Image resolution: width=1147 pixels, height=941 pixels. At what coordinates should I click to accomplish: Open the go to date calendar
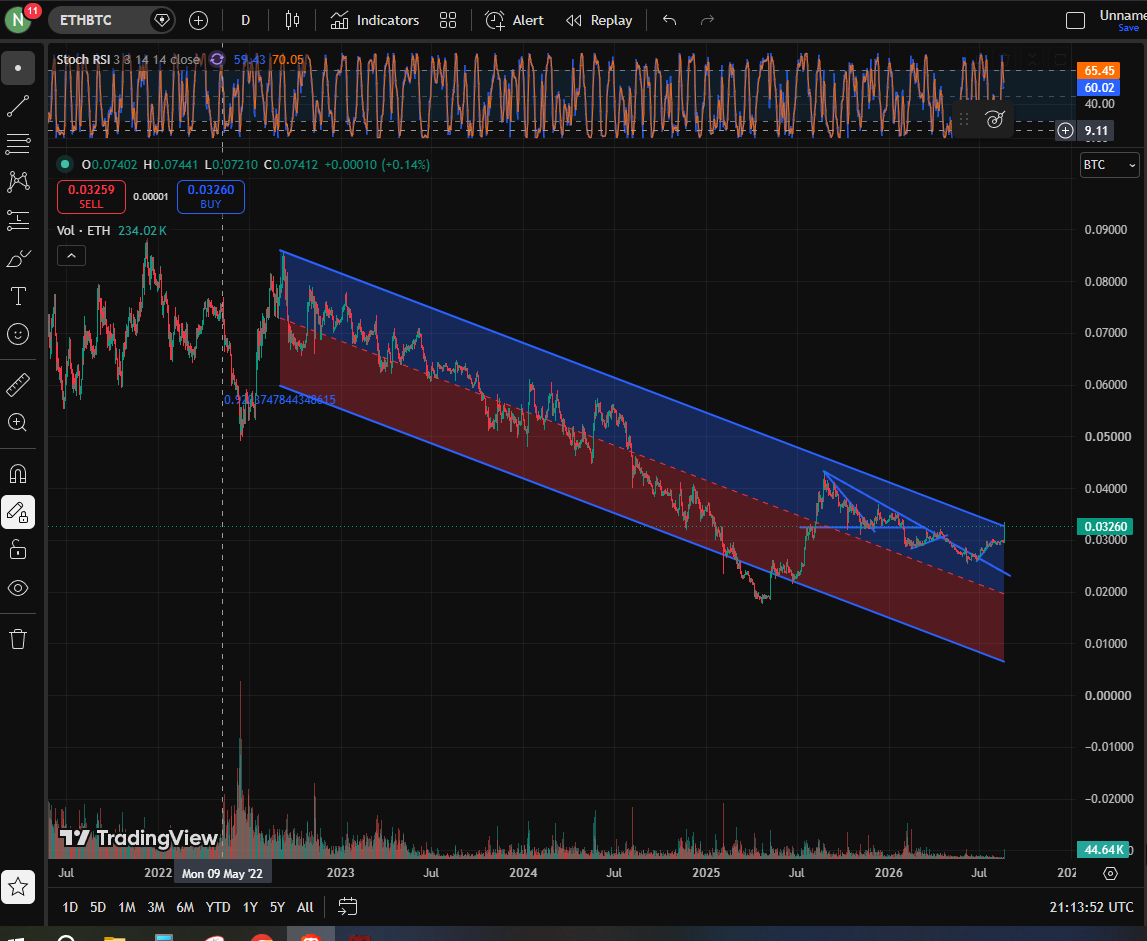coord(347,907)
